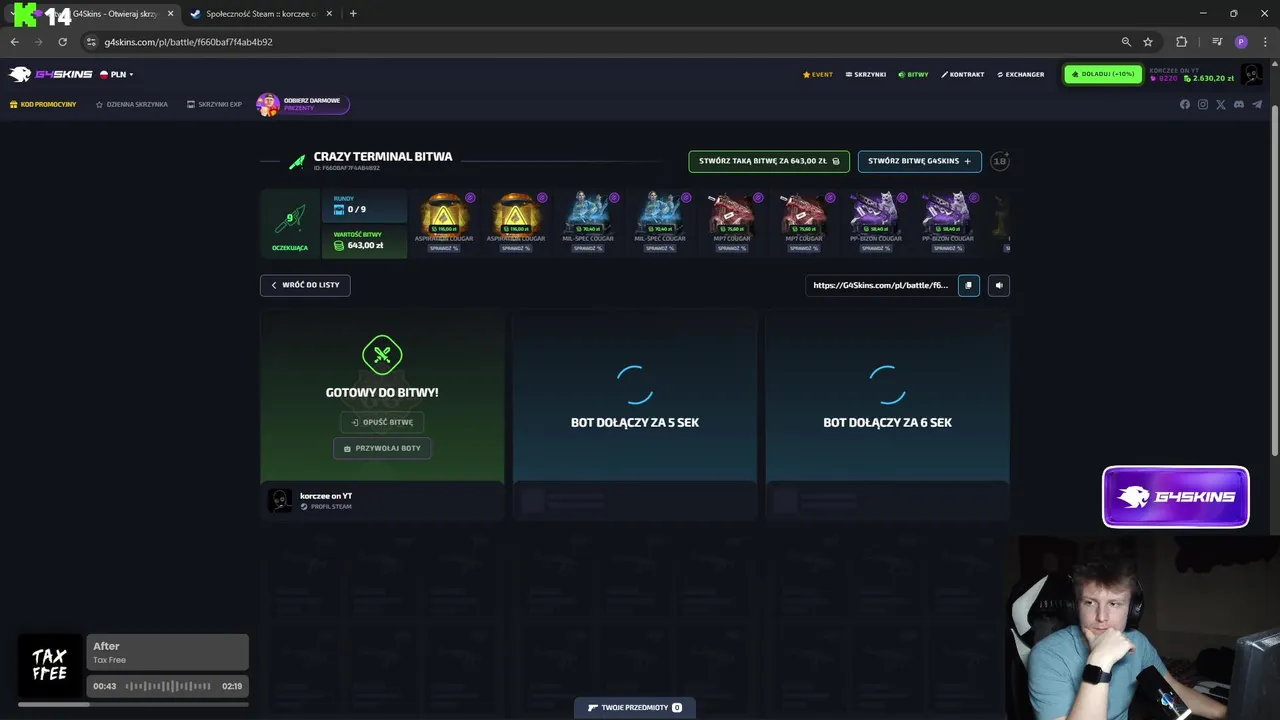Screen dimensions: 1280x720
Task: Go back in browser history
Action: click(x=14, y=42)
